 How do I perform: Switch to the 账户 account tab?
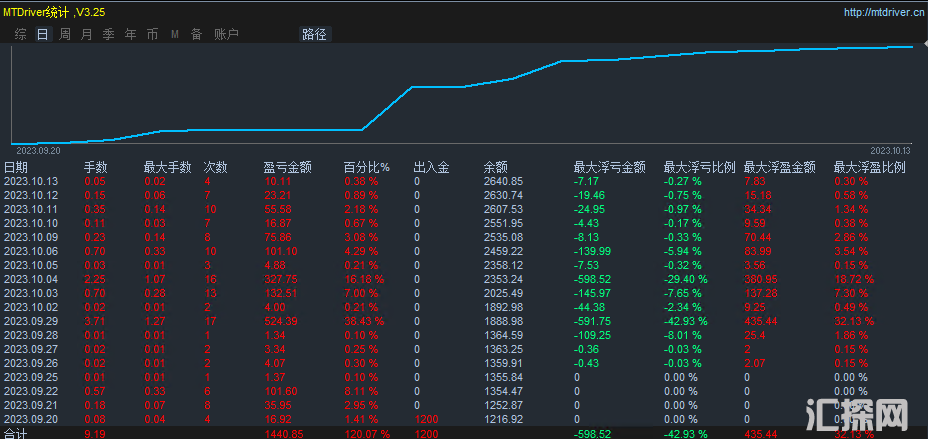click(x=226, y=34)
